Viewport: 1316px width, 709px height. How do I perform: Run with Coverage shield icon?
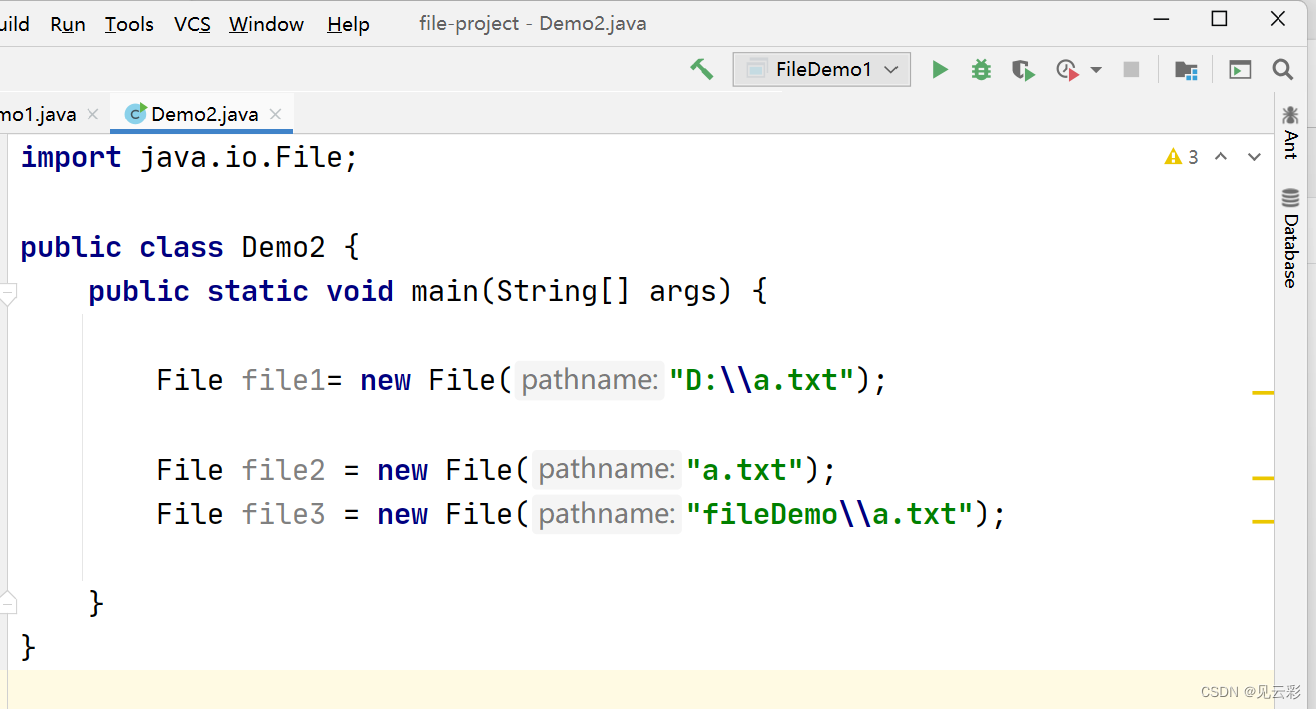pyautogui.click(x=1022, y=70)
